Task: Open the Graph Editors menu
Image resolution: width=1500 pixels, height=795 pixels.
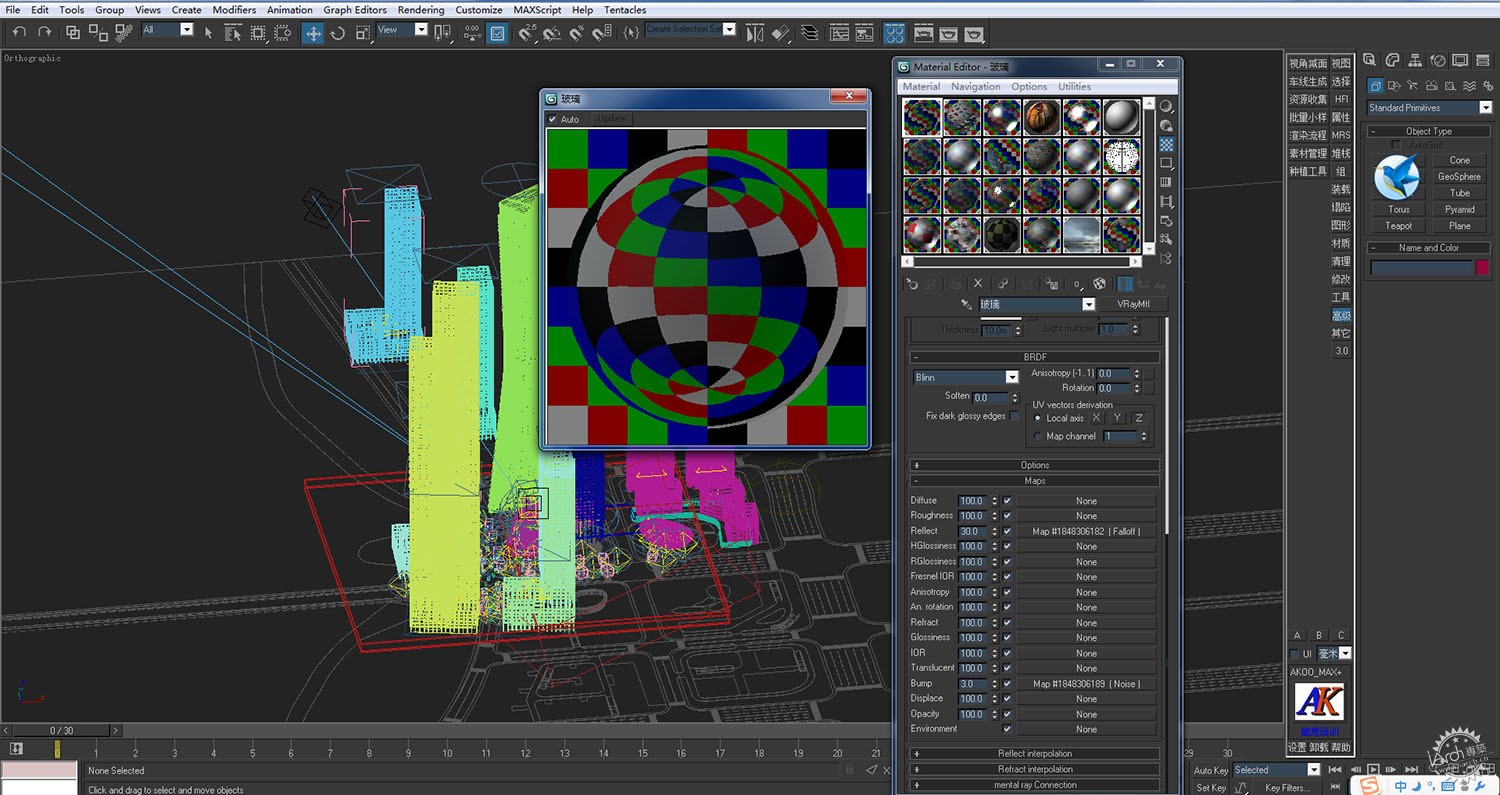Action: coord(355,10)
